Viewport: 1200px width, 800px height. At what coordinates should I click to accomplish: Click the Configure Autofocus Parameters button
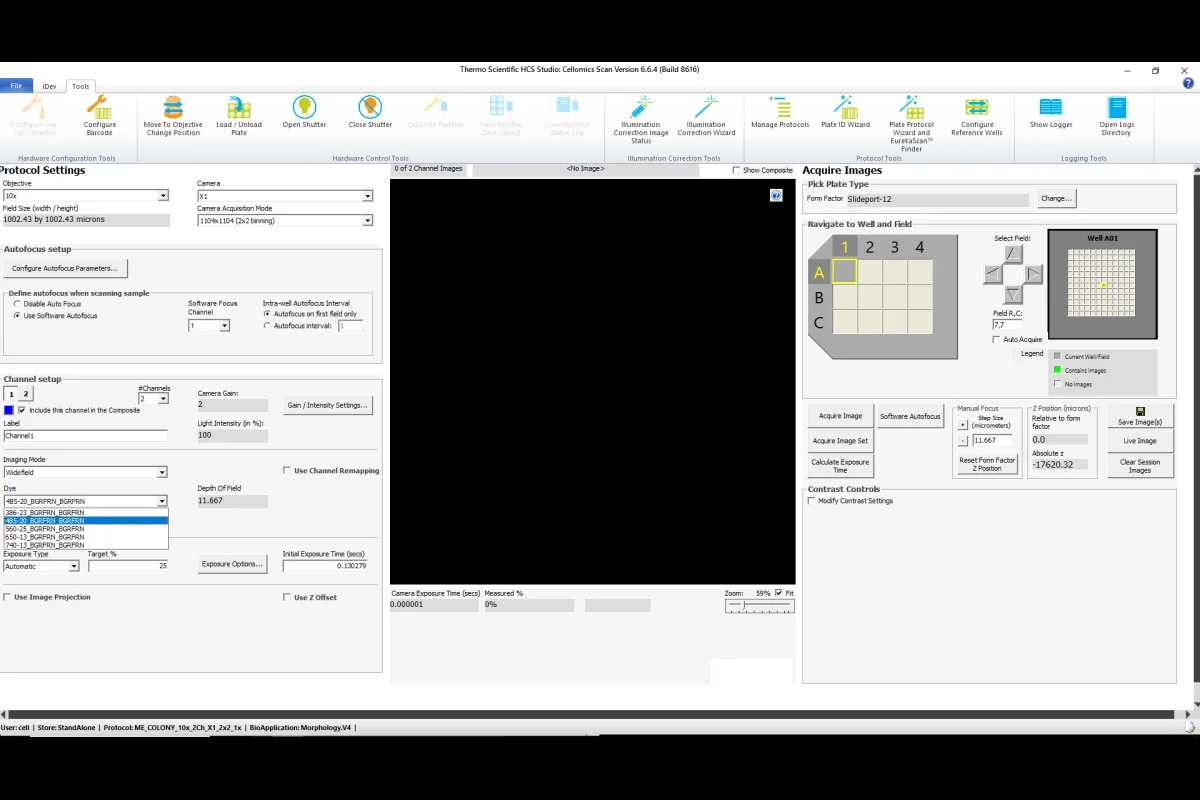coord(65,268)
